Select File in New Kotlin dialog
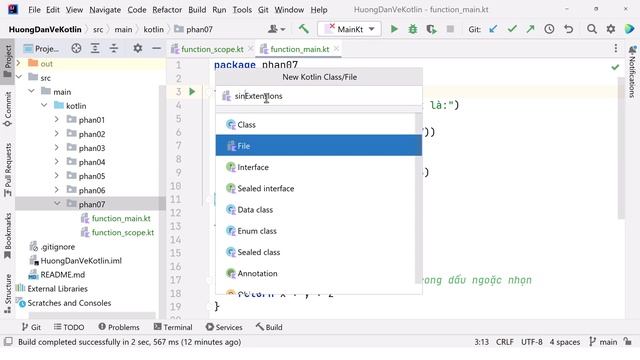 (x=318, y=146)
